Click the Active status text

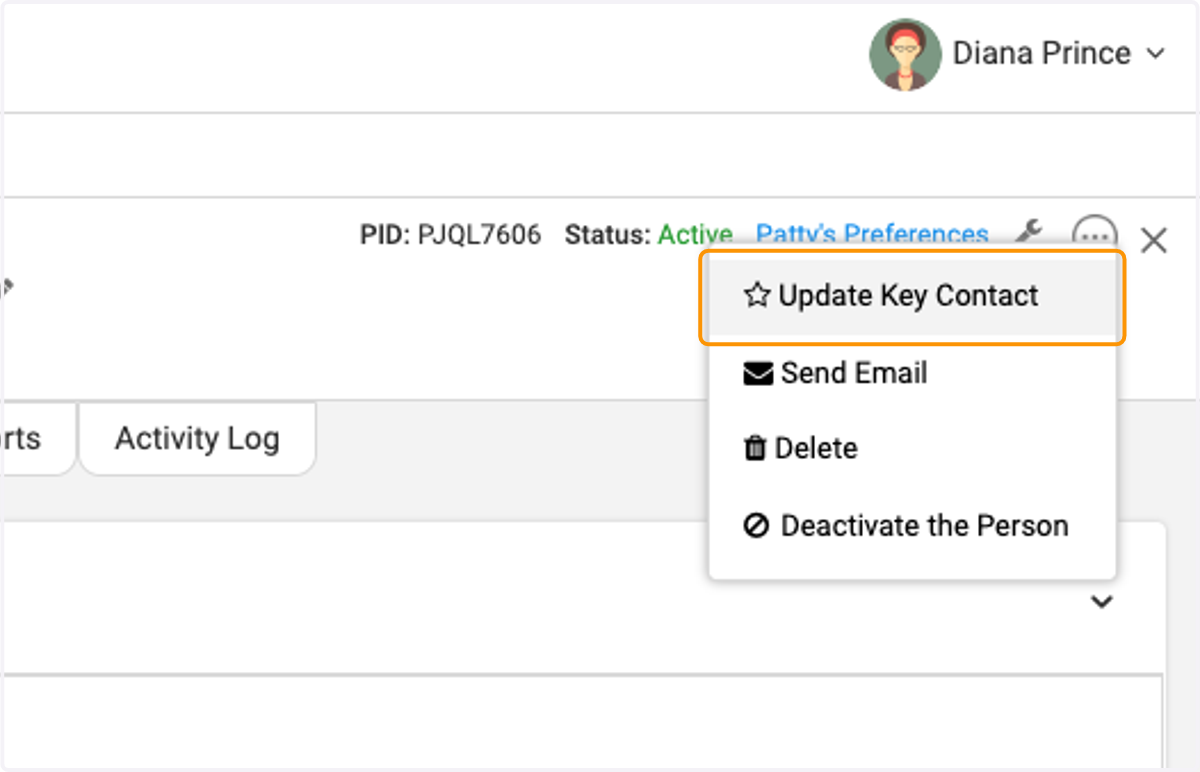(695, 235)
